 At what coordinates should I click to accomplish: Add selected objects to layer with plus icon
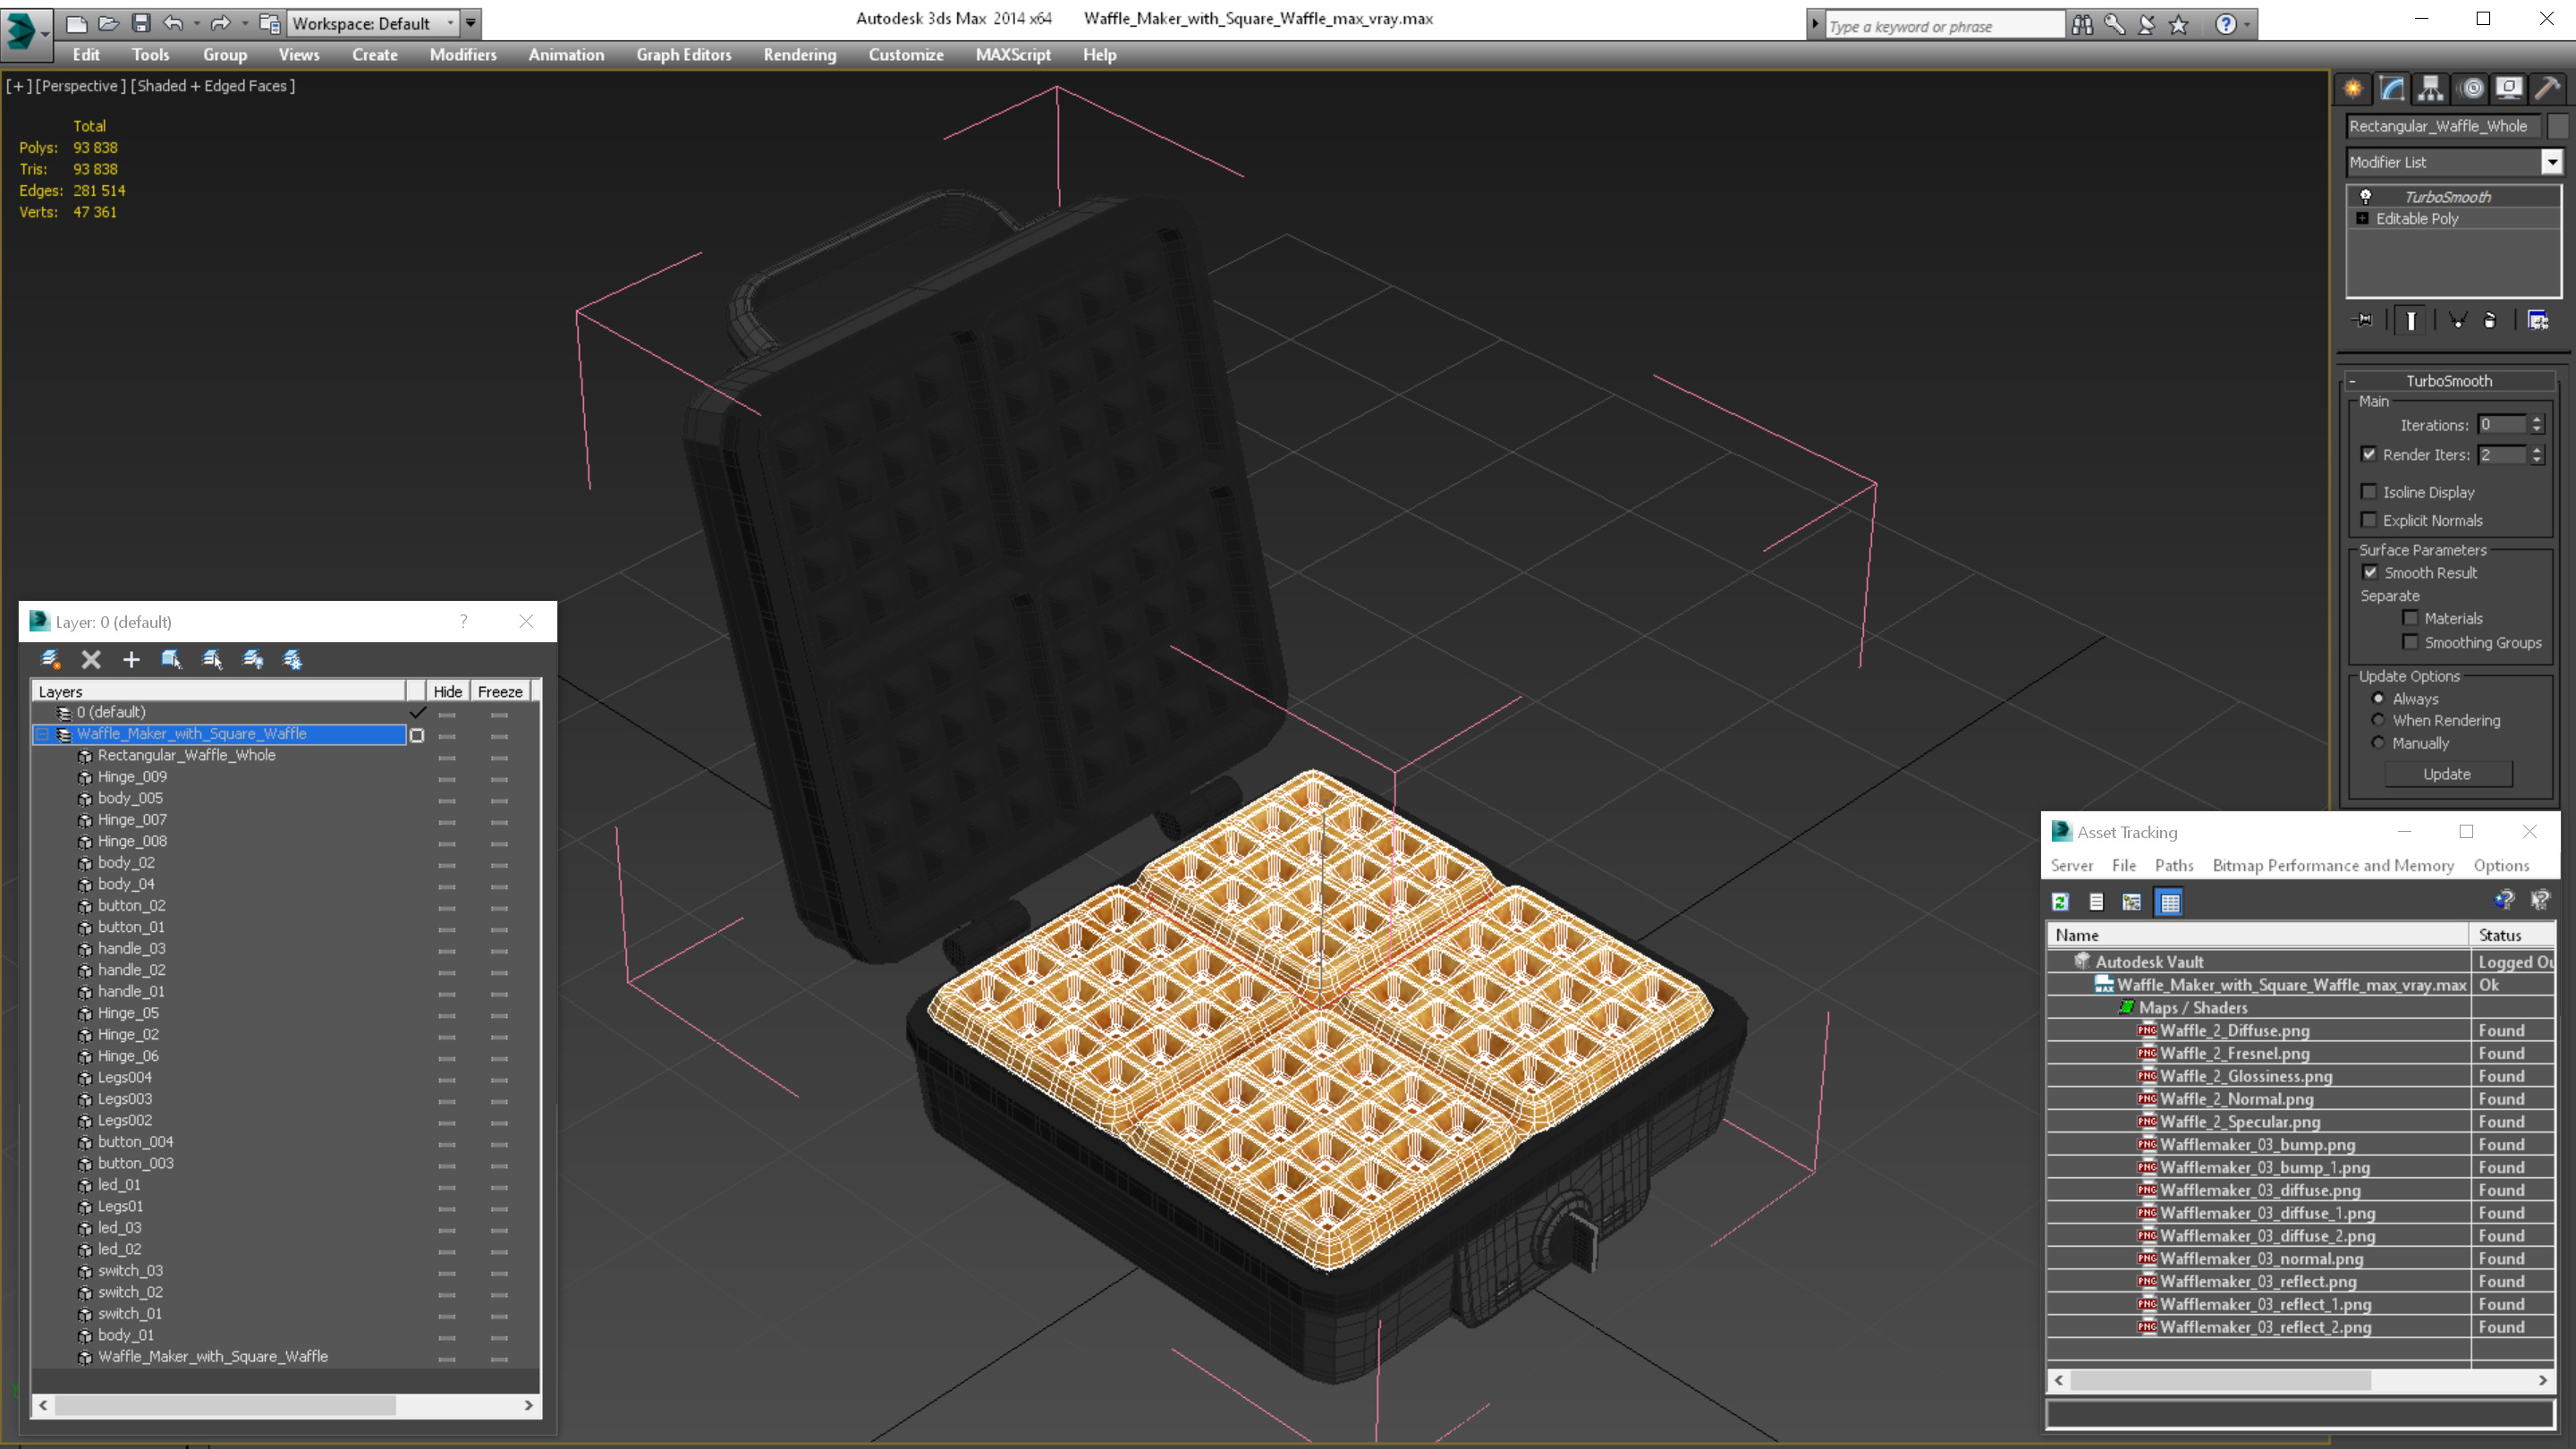(131, 659)
